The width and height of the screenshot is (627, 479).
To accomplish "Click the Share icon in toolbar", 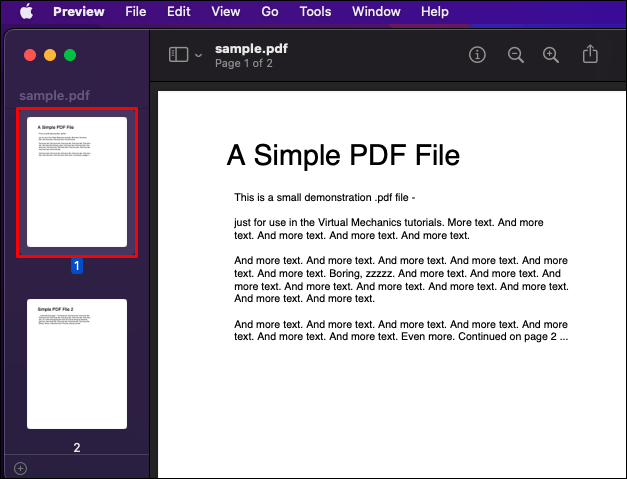I will pyautogui.click(x=590, y=54).
